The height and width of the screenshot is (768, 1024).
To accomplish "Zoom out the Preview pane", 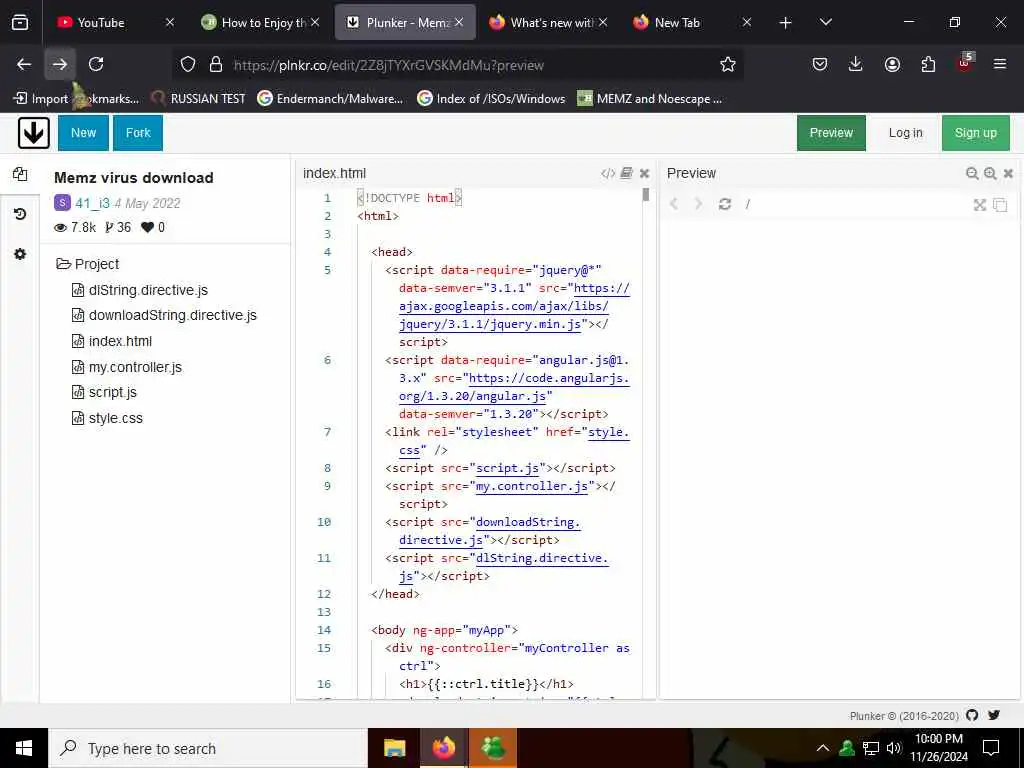I will (x=972, y=174).
